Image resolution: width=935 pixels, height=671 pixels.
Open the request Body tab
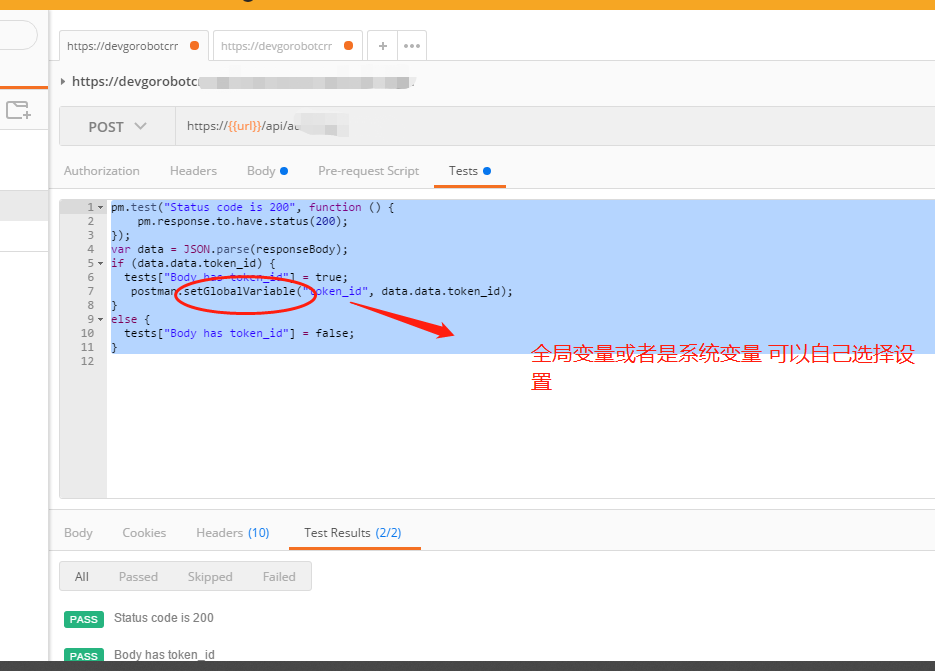[x=267, y=171]
